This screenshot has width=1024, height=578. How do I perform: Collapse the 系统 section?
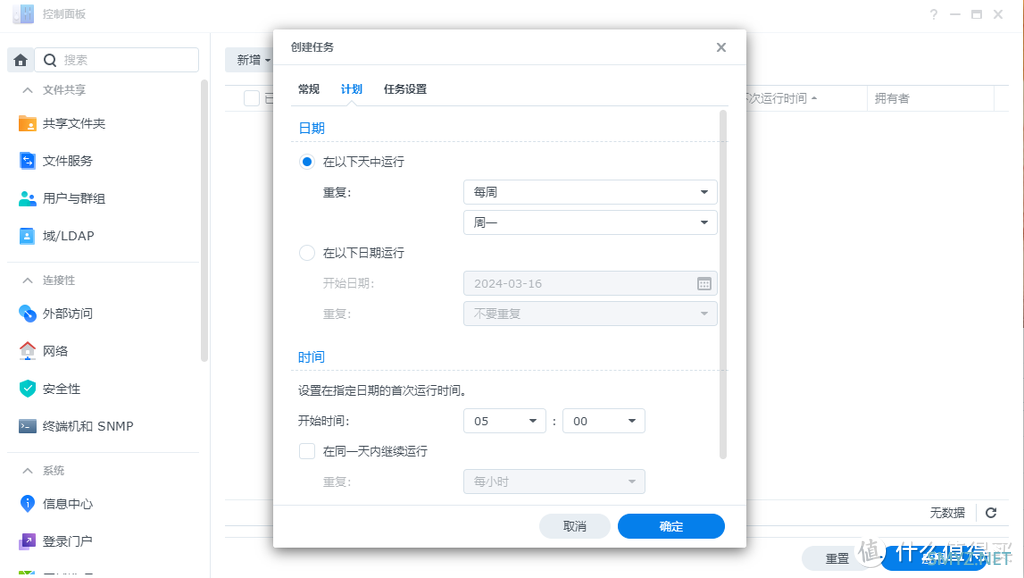27,471
